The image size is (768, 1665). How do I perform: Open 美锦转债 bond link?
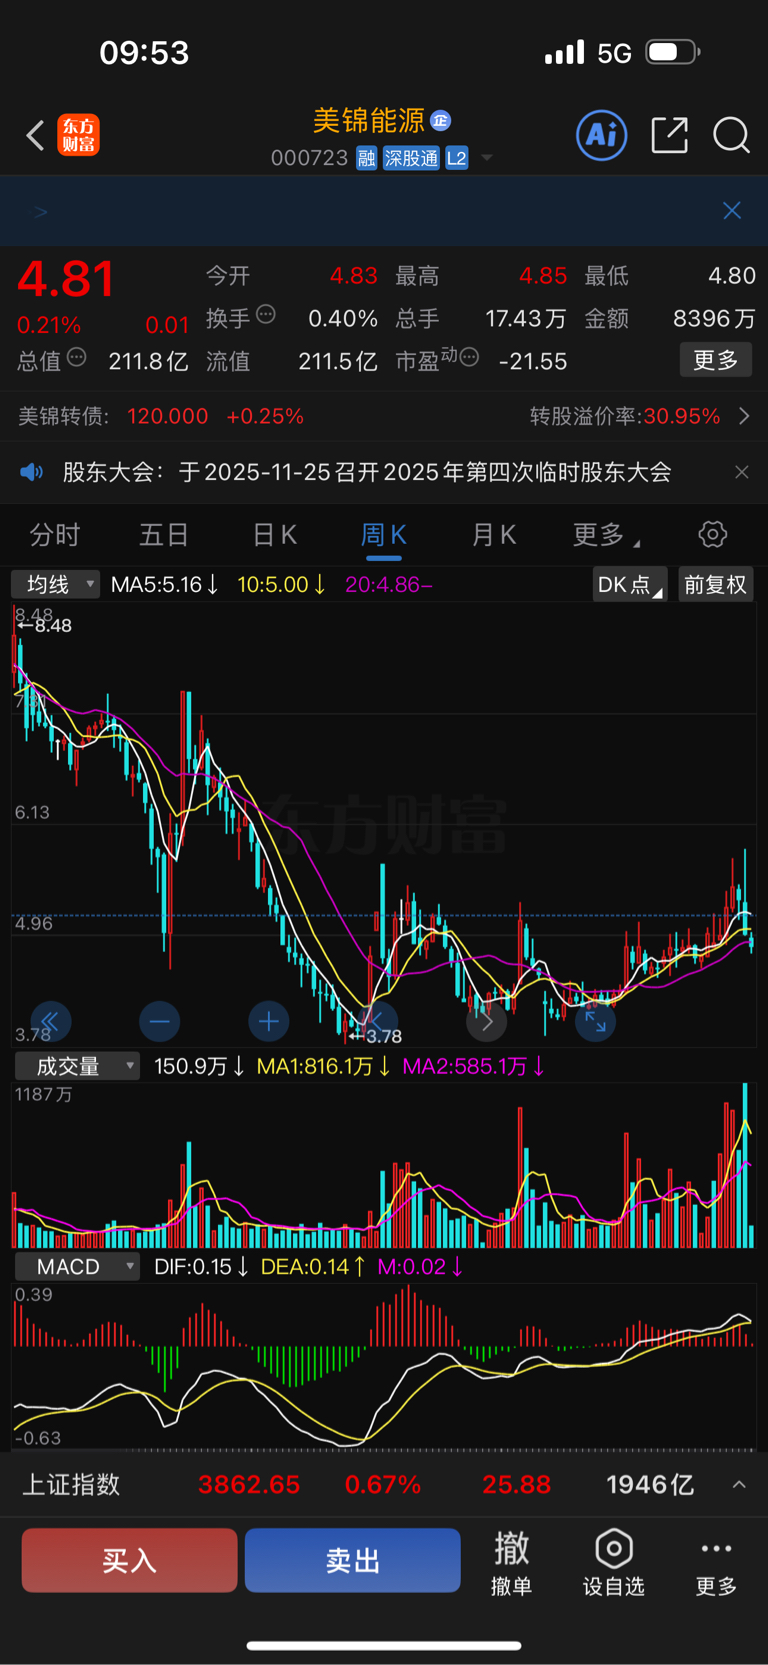161,416
